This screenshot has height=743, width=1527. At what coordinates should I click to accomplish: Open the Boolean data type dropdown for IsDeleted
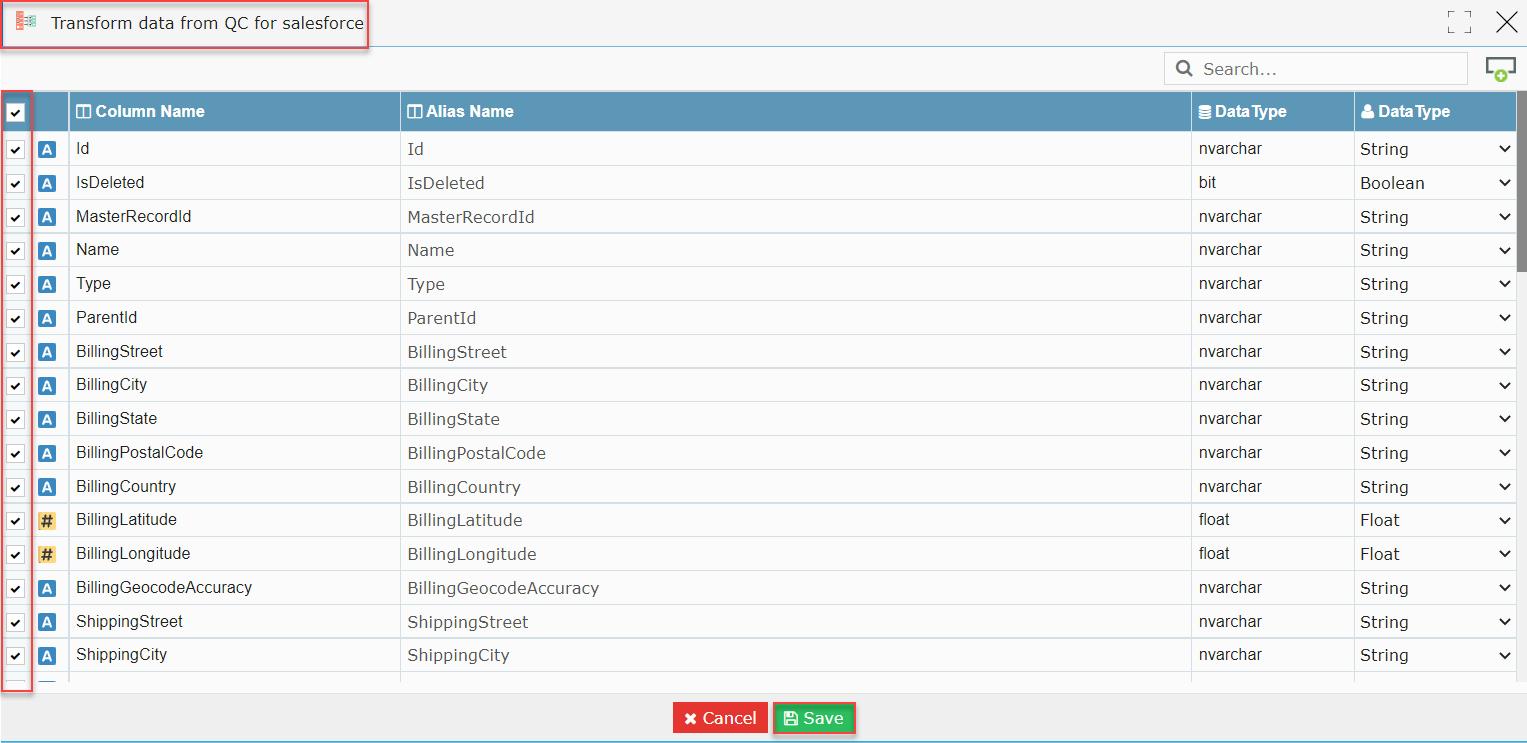1435,183
